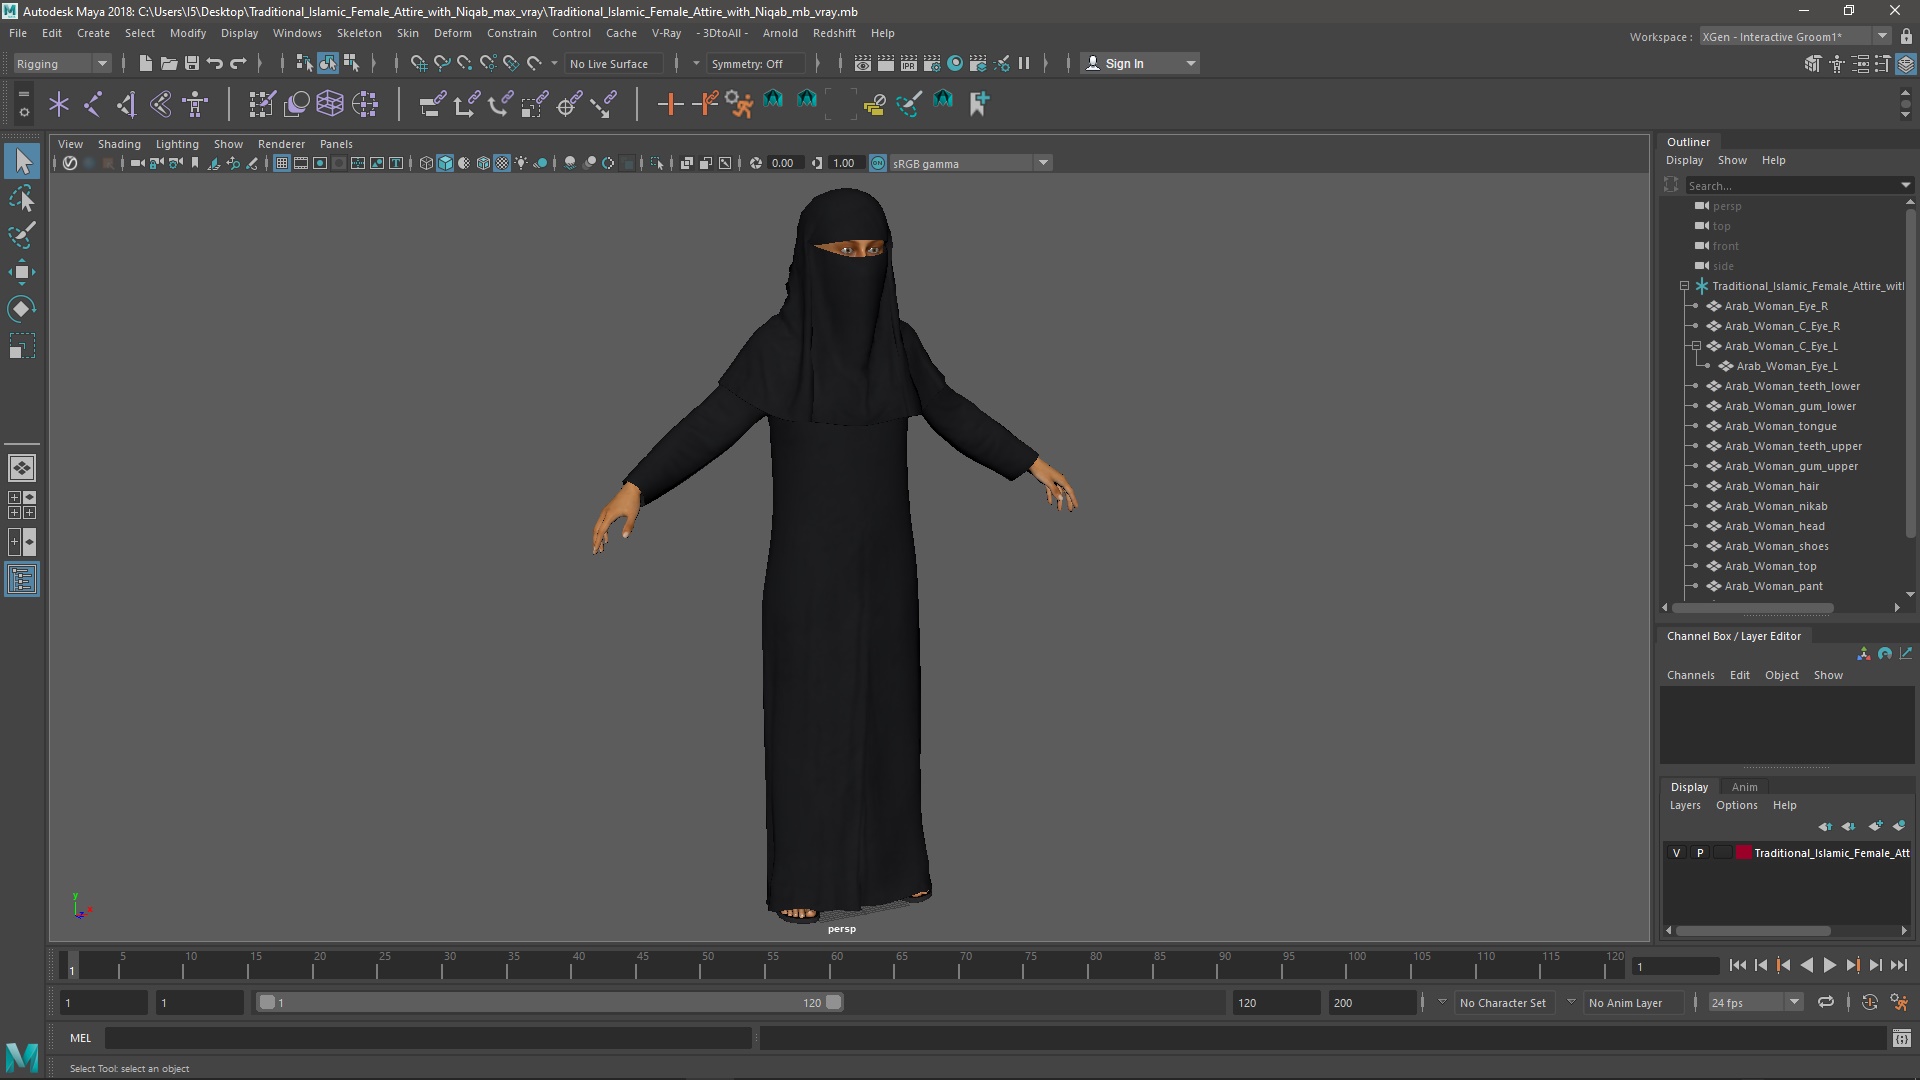Image resolution: width=1920 pixels, height=1080 pixels.
Task: Activate the Lasso Select tool
Action: tap(22, 199)
